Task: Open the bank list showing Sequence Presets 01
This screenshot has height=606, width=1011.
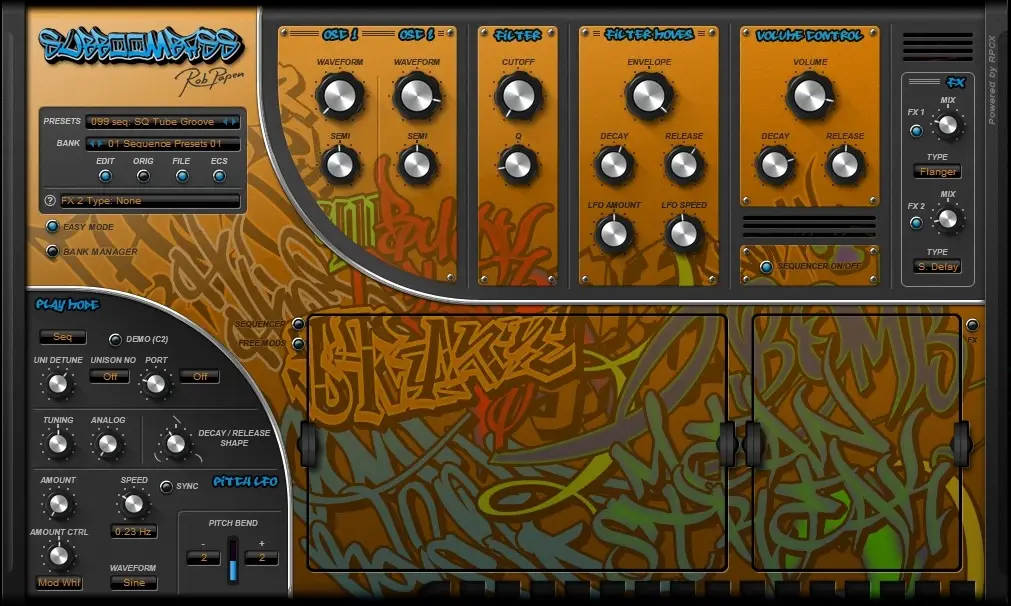Action: click(x=162, y=143)
